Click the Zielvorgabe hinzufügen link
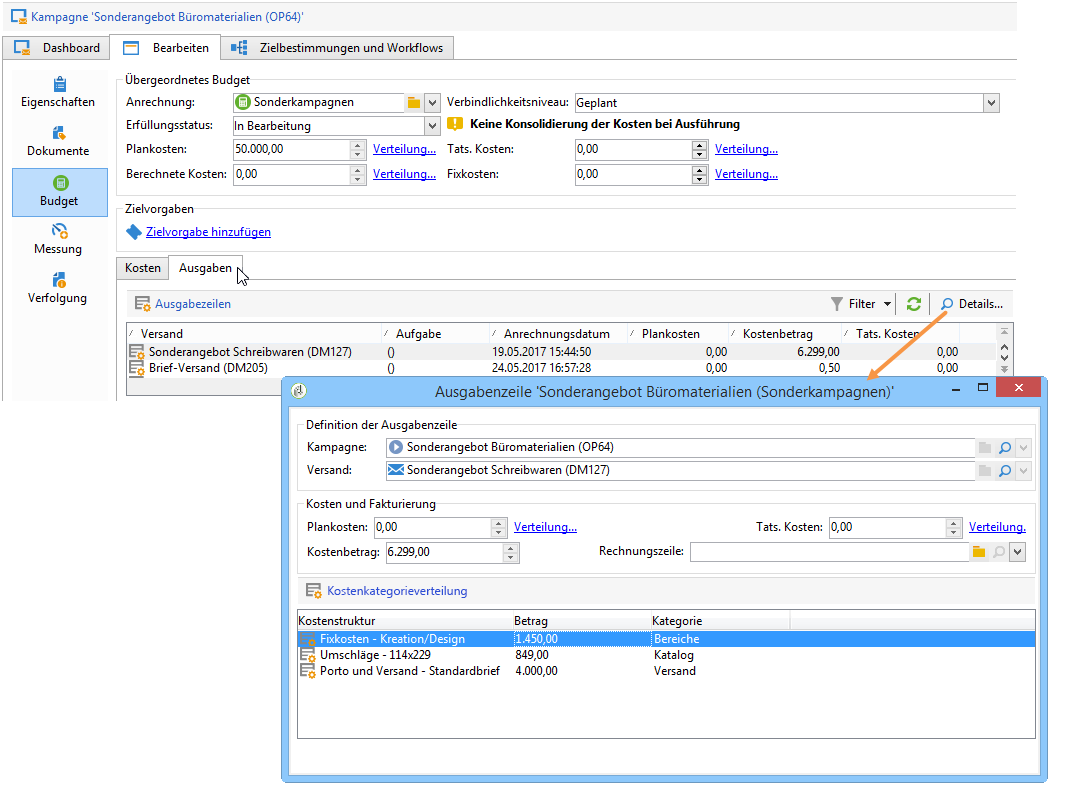1067x806 pixels. pos(208,232)
